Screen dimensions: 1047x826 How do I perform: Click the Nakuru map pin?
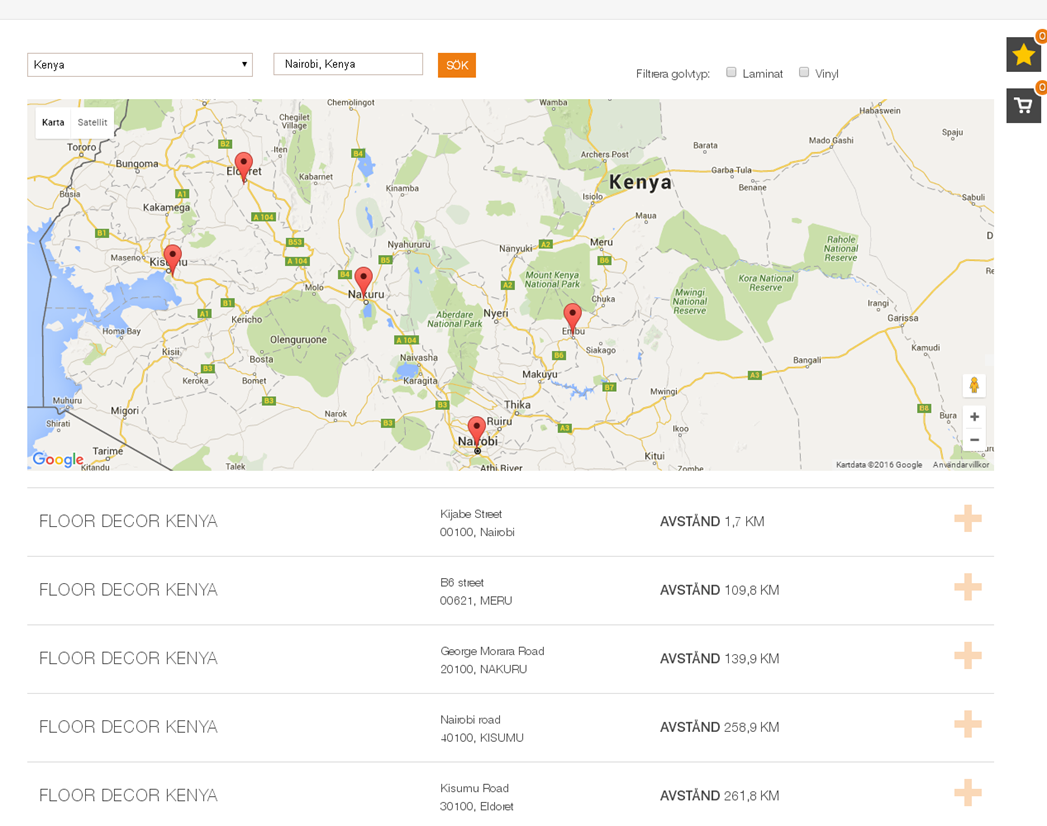click(x=363, y=281)
